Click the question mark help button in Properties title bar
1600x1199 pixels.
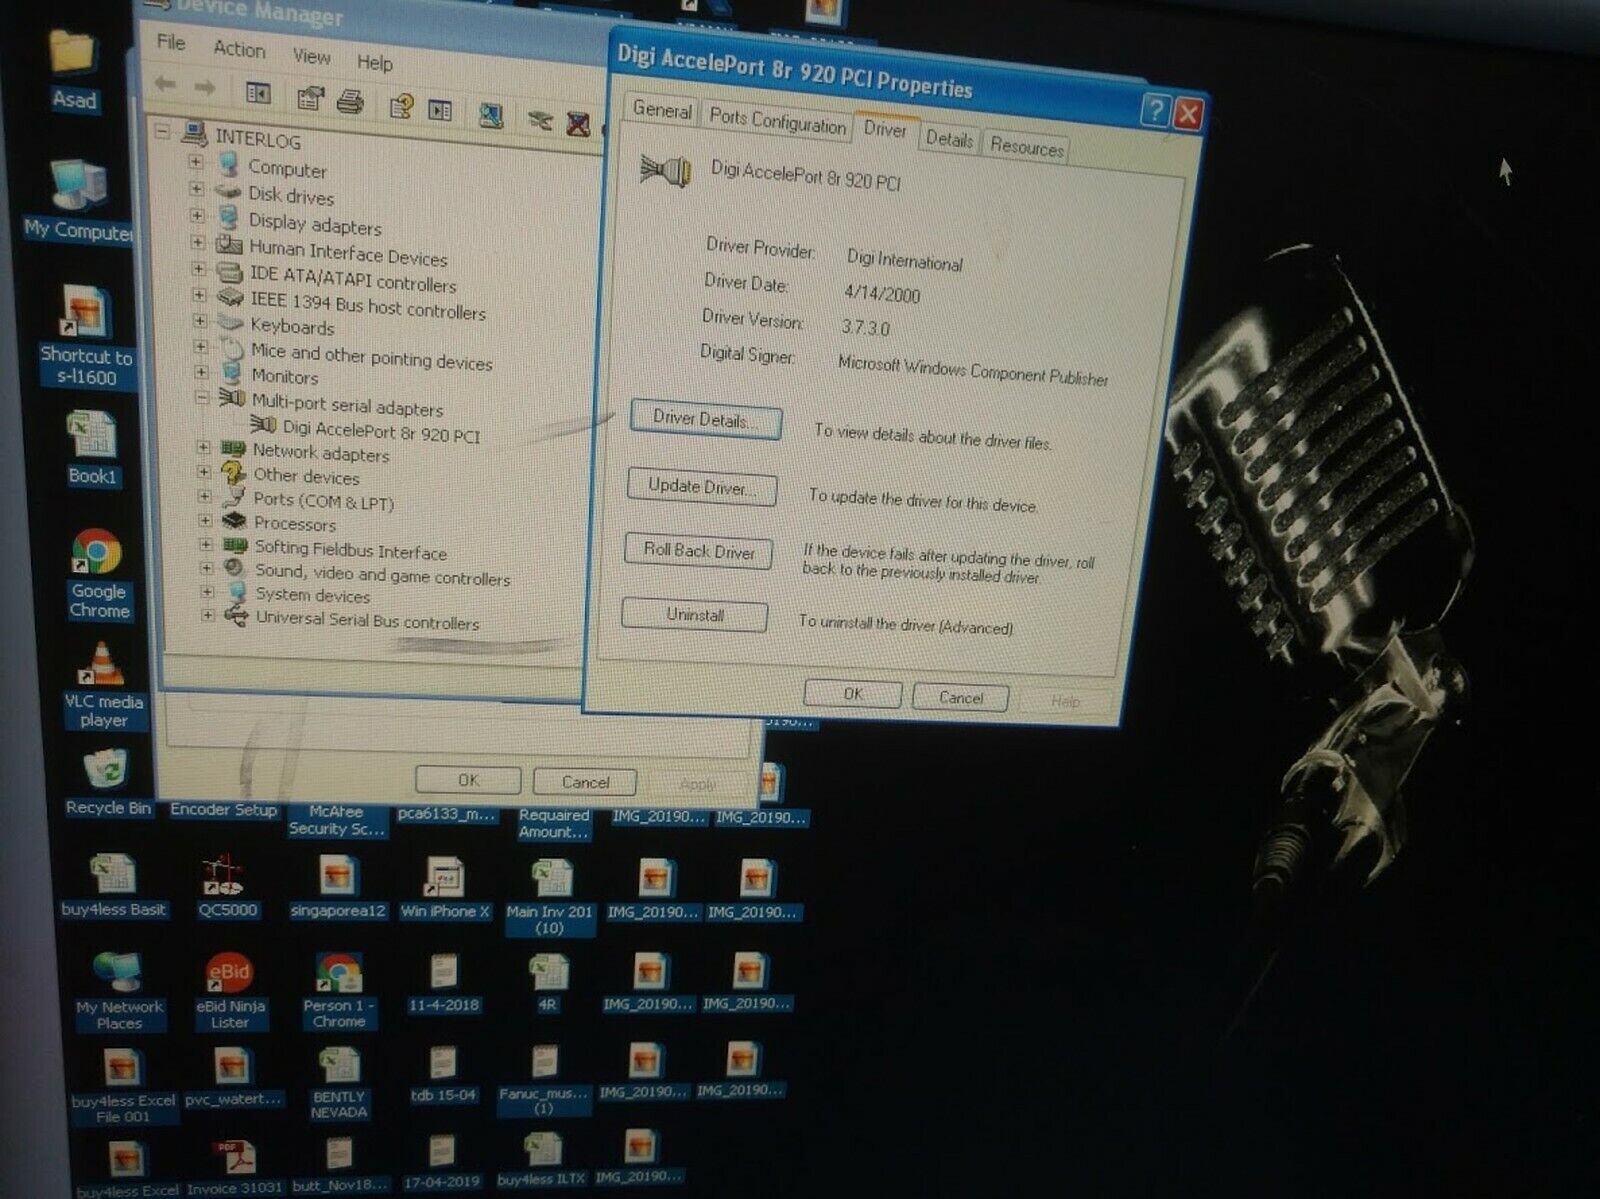[1155, 110]
